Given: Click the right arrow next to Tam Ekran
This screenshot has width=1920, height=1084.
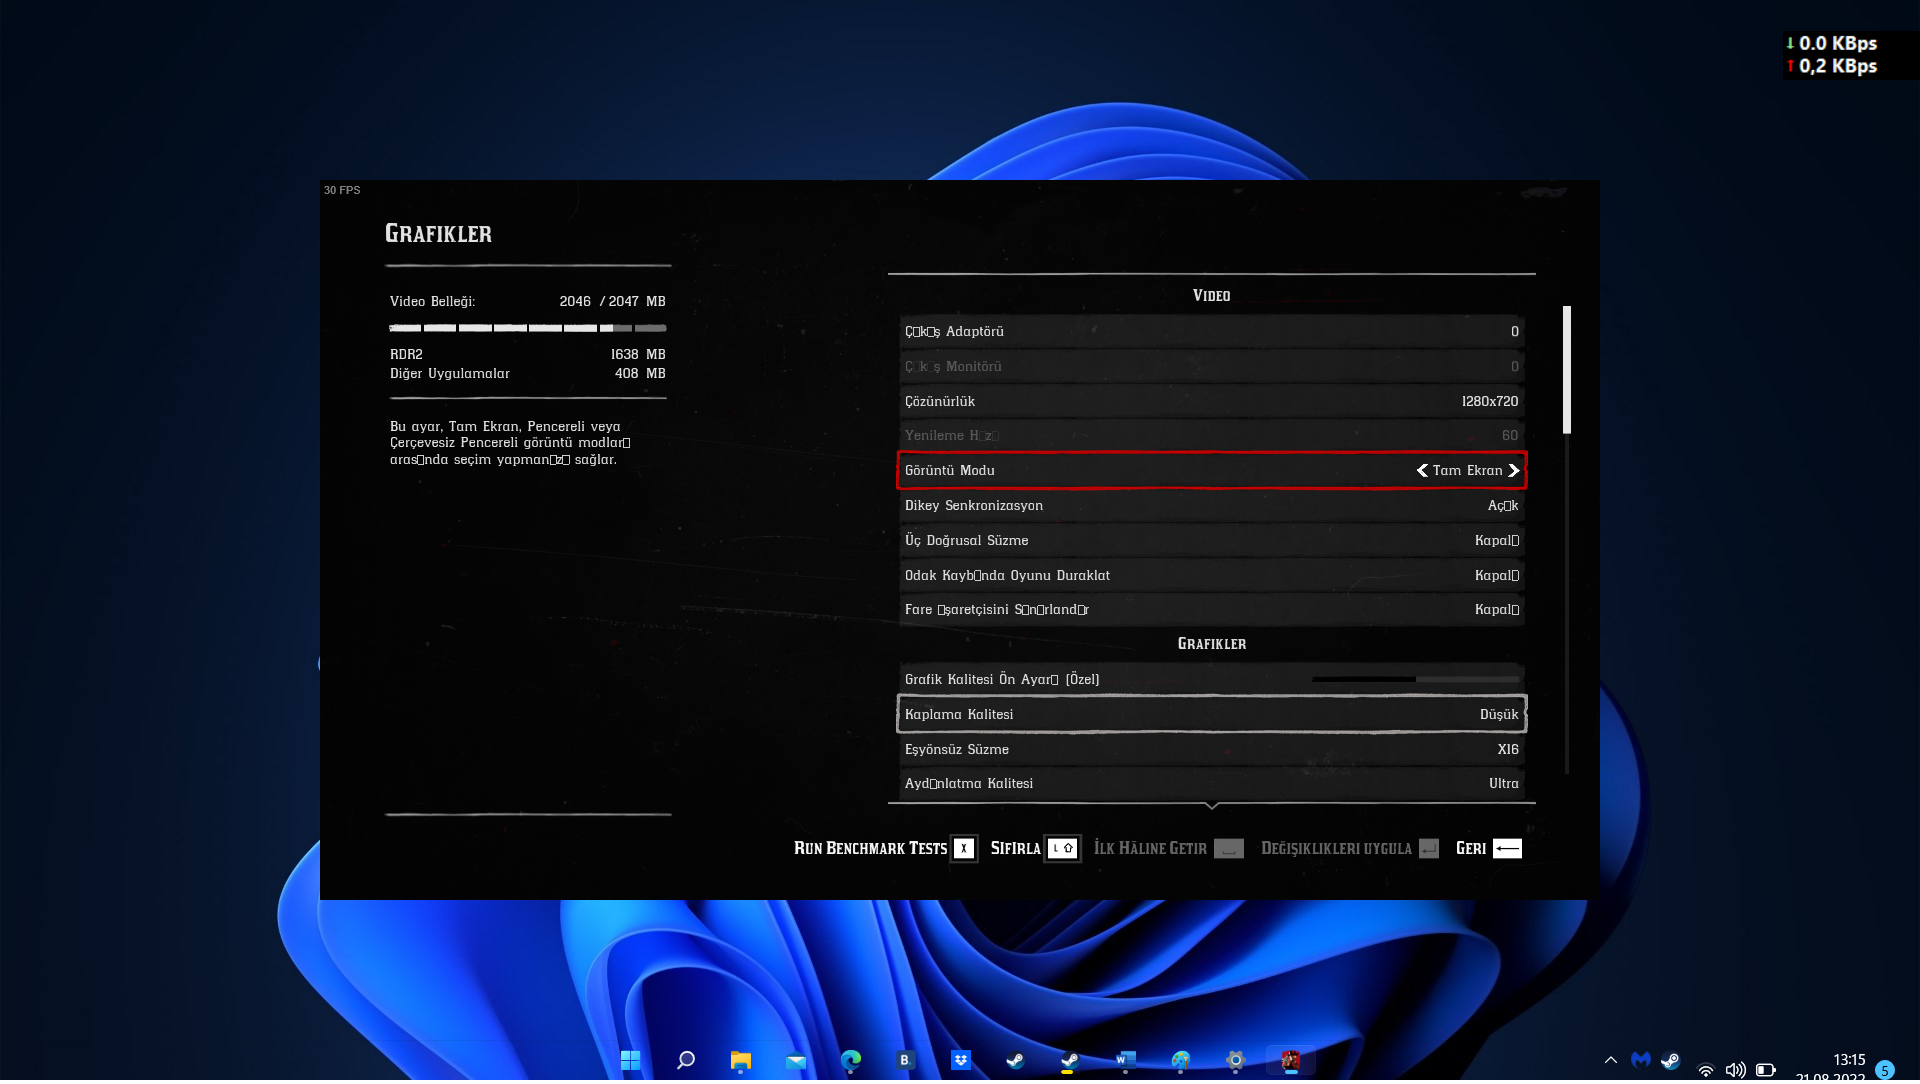Looking at the screenshot, I should (x=1514, y=471).
